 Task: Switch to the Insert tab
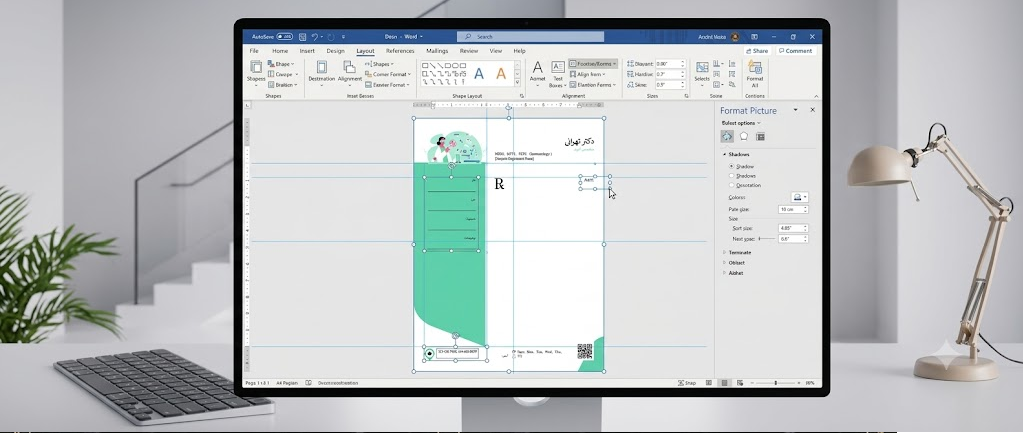(x=307, y=51)
